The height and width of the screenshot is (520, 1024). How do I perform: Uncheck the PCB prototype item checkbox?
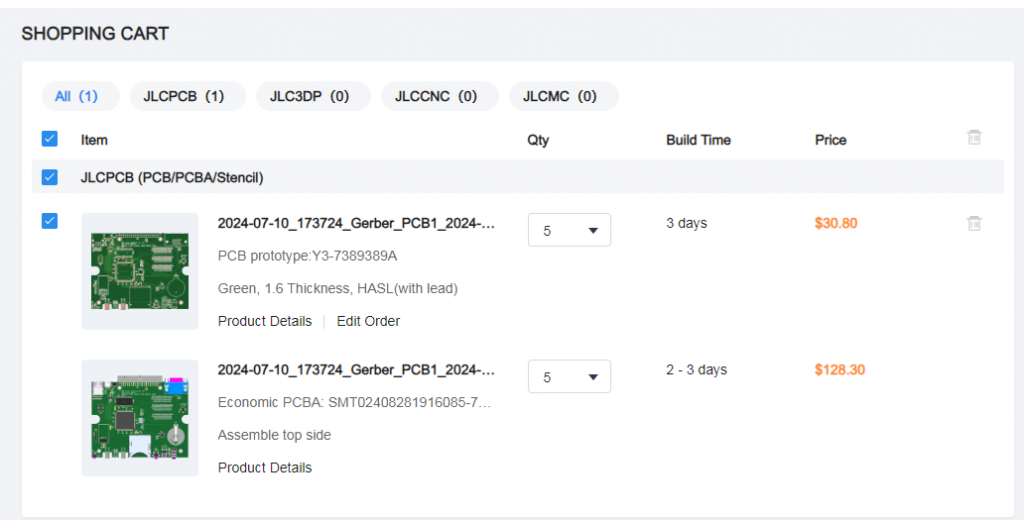[49, 221]
